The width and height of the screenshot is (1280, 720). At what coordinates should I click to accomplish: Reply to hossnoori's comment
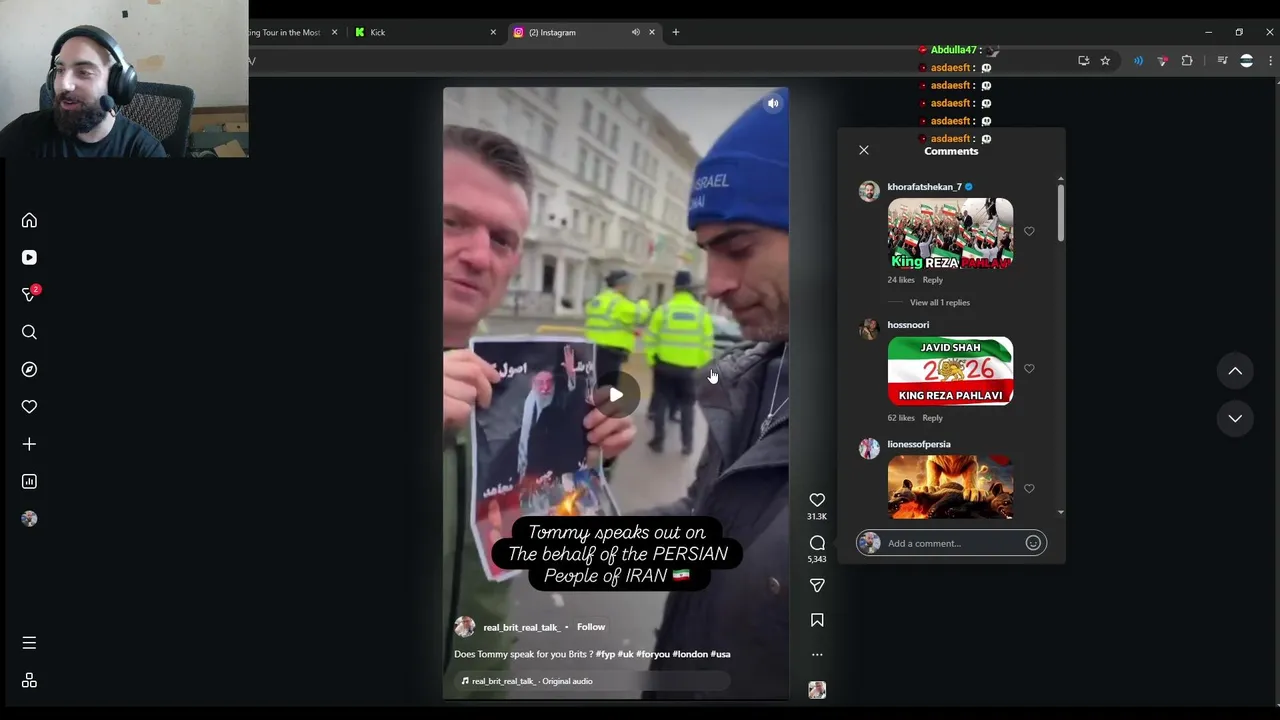(x=932, y=418)
